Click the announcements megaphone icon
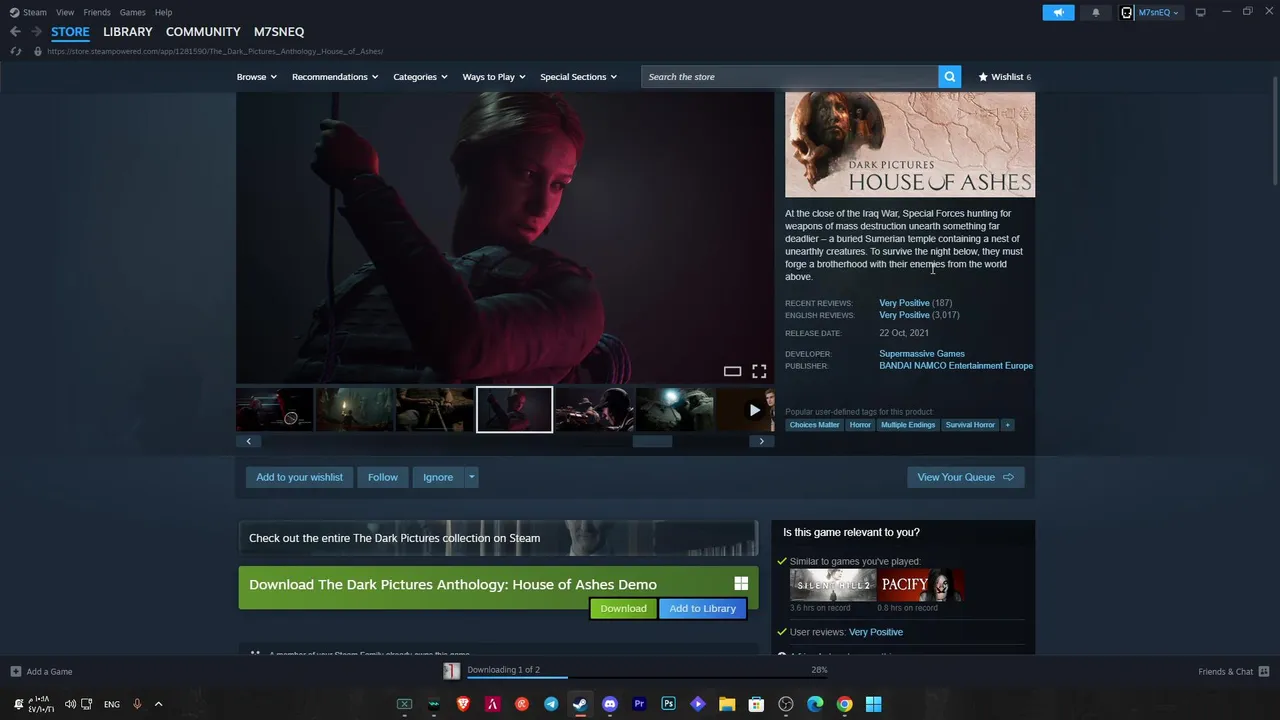The width and height of the screenshot is (1280, 720). coord(1058,12)
